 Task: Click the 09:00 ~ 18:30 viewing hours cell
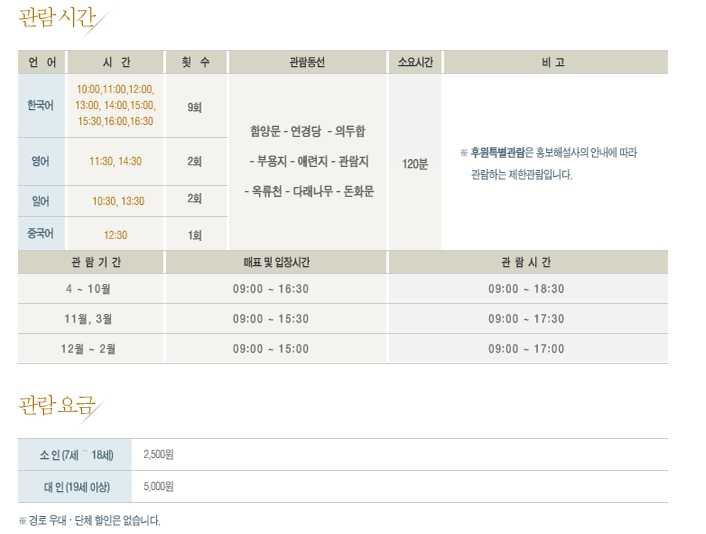pos(526,289)
